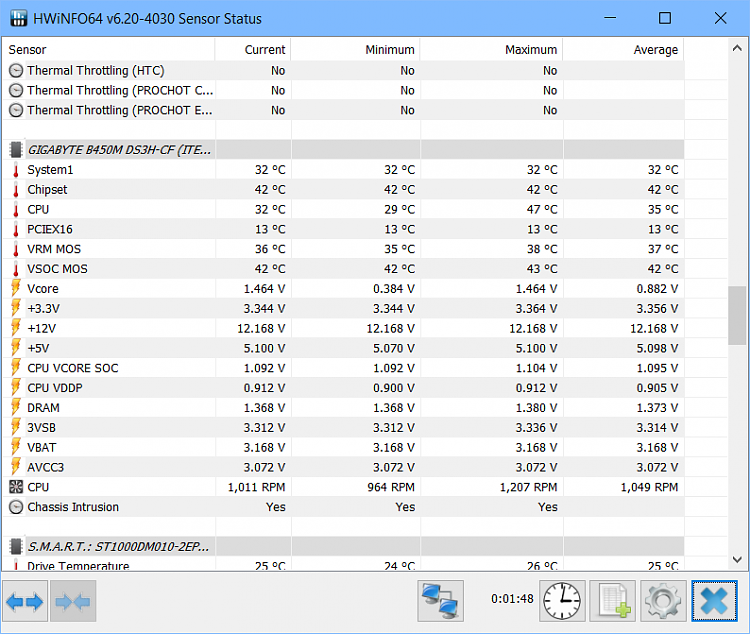Click the GIGABYTE B450M chip icon

(x=16, y=150)
